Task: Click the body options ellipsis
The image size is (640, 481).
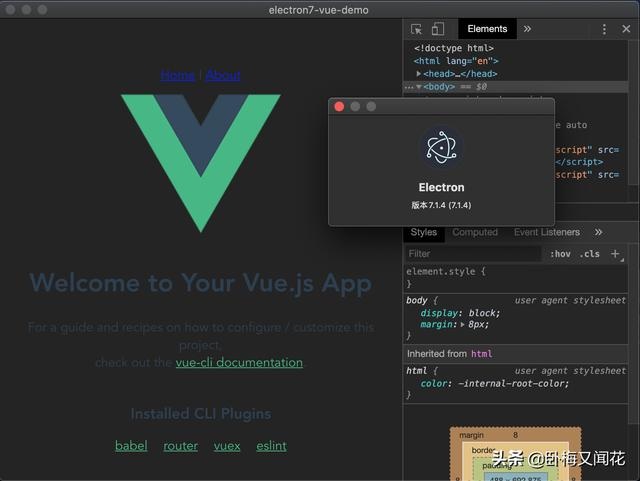Action: point(409,87)
